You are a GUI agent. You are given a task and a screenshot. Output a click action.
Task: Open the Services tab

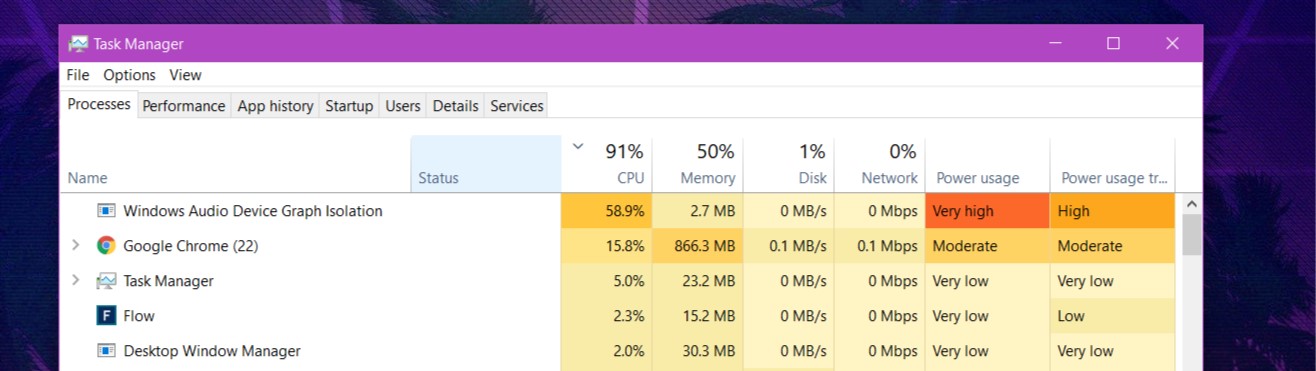[517, 105]
